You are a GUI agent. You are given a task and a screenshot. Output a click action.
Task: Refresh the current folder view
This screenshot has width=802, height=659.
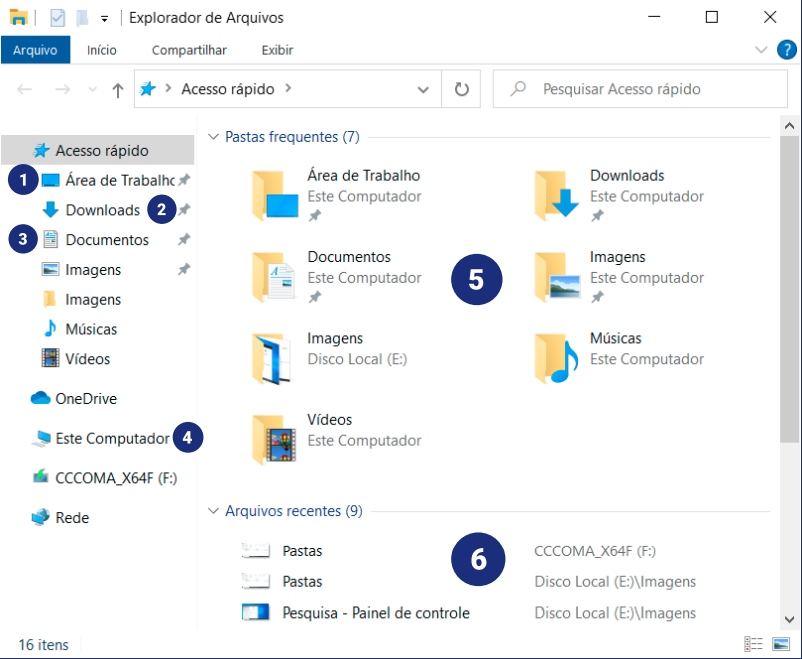pyautogui.click(x=461, y=88)
